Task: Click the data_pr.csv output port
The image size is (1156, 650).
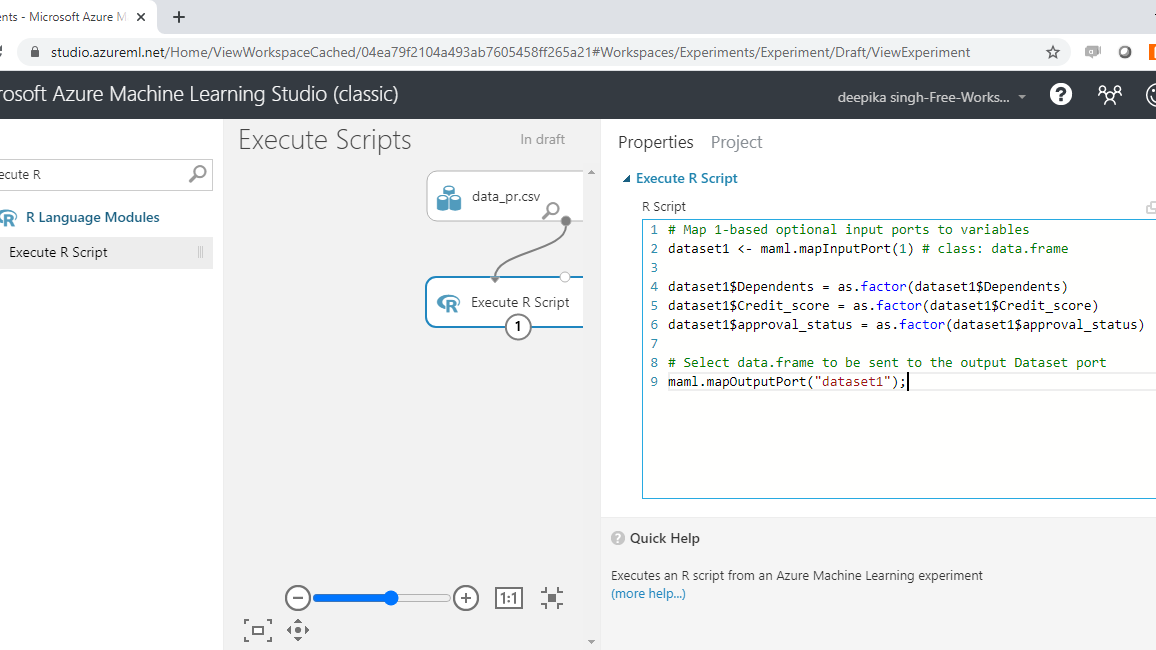Action: pos(565,220)
